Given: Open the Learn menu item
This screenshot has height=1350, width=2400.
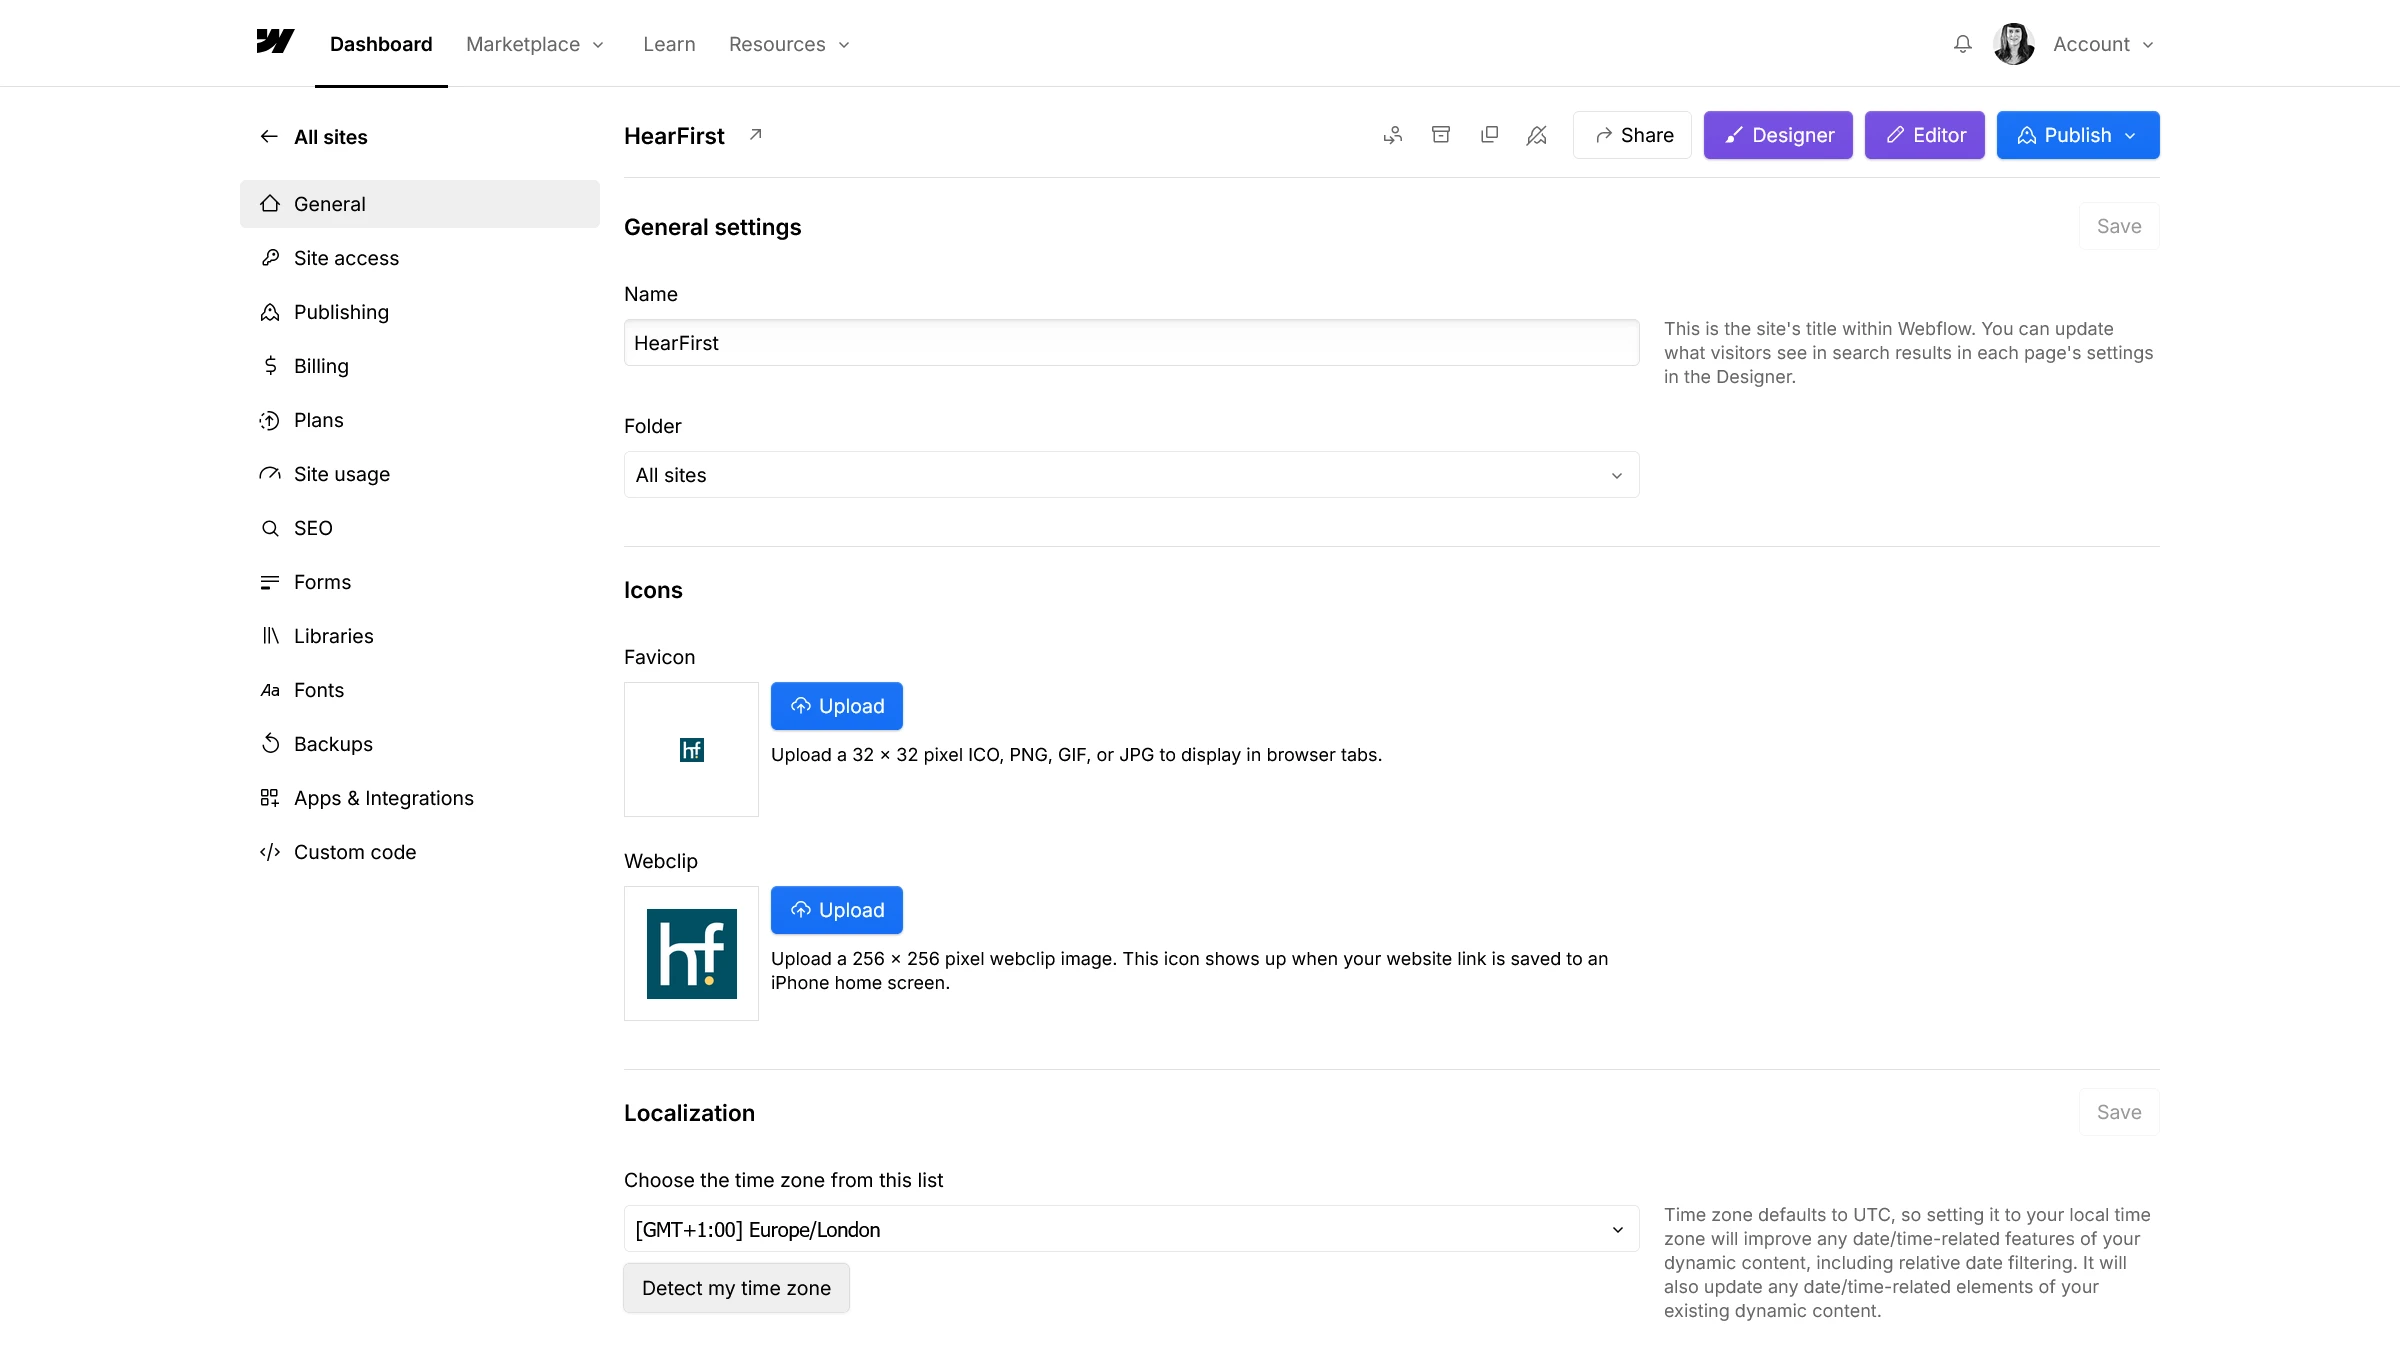Looking at the screenshot, I should point(668,44).
